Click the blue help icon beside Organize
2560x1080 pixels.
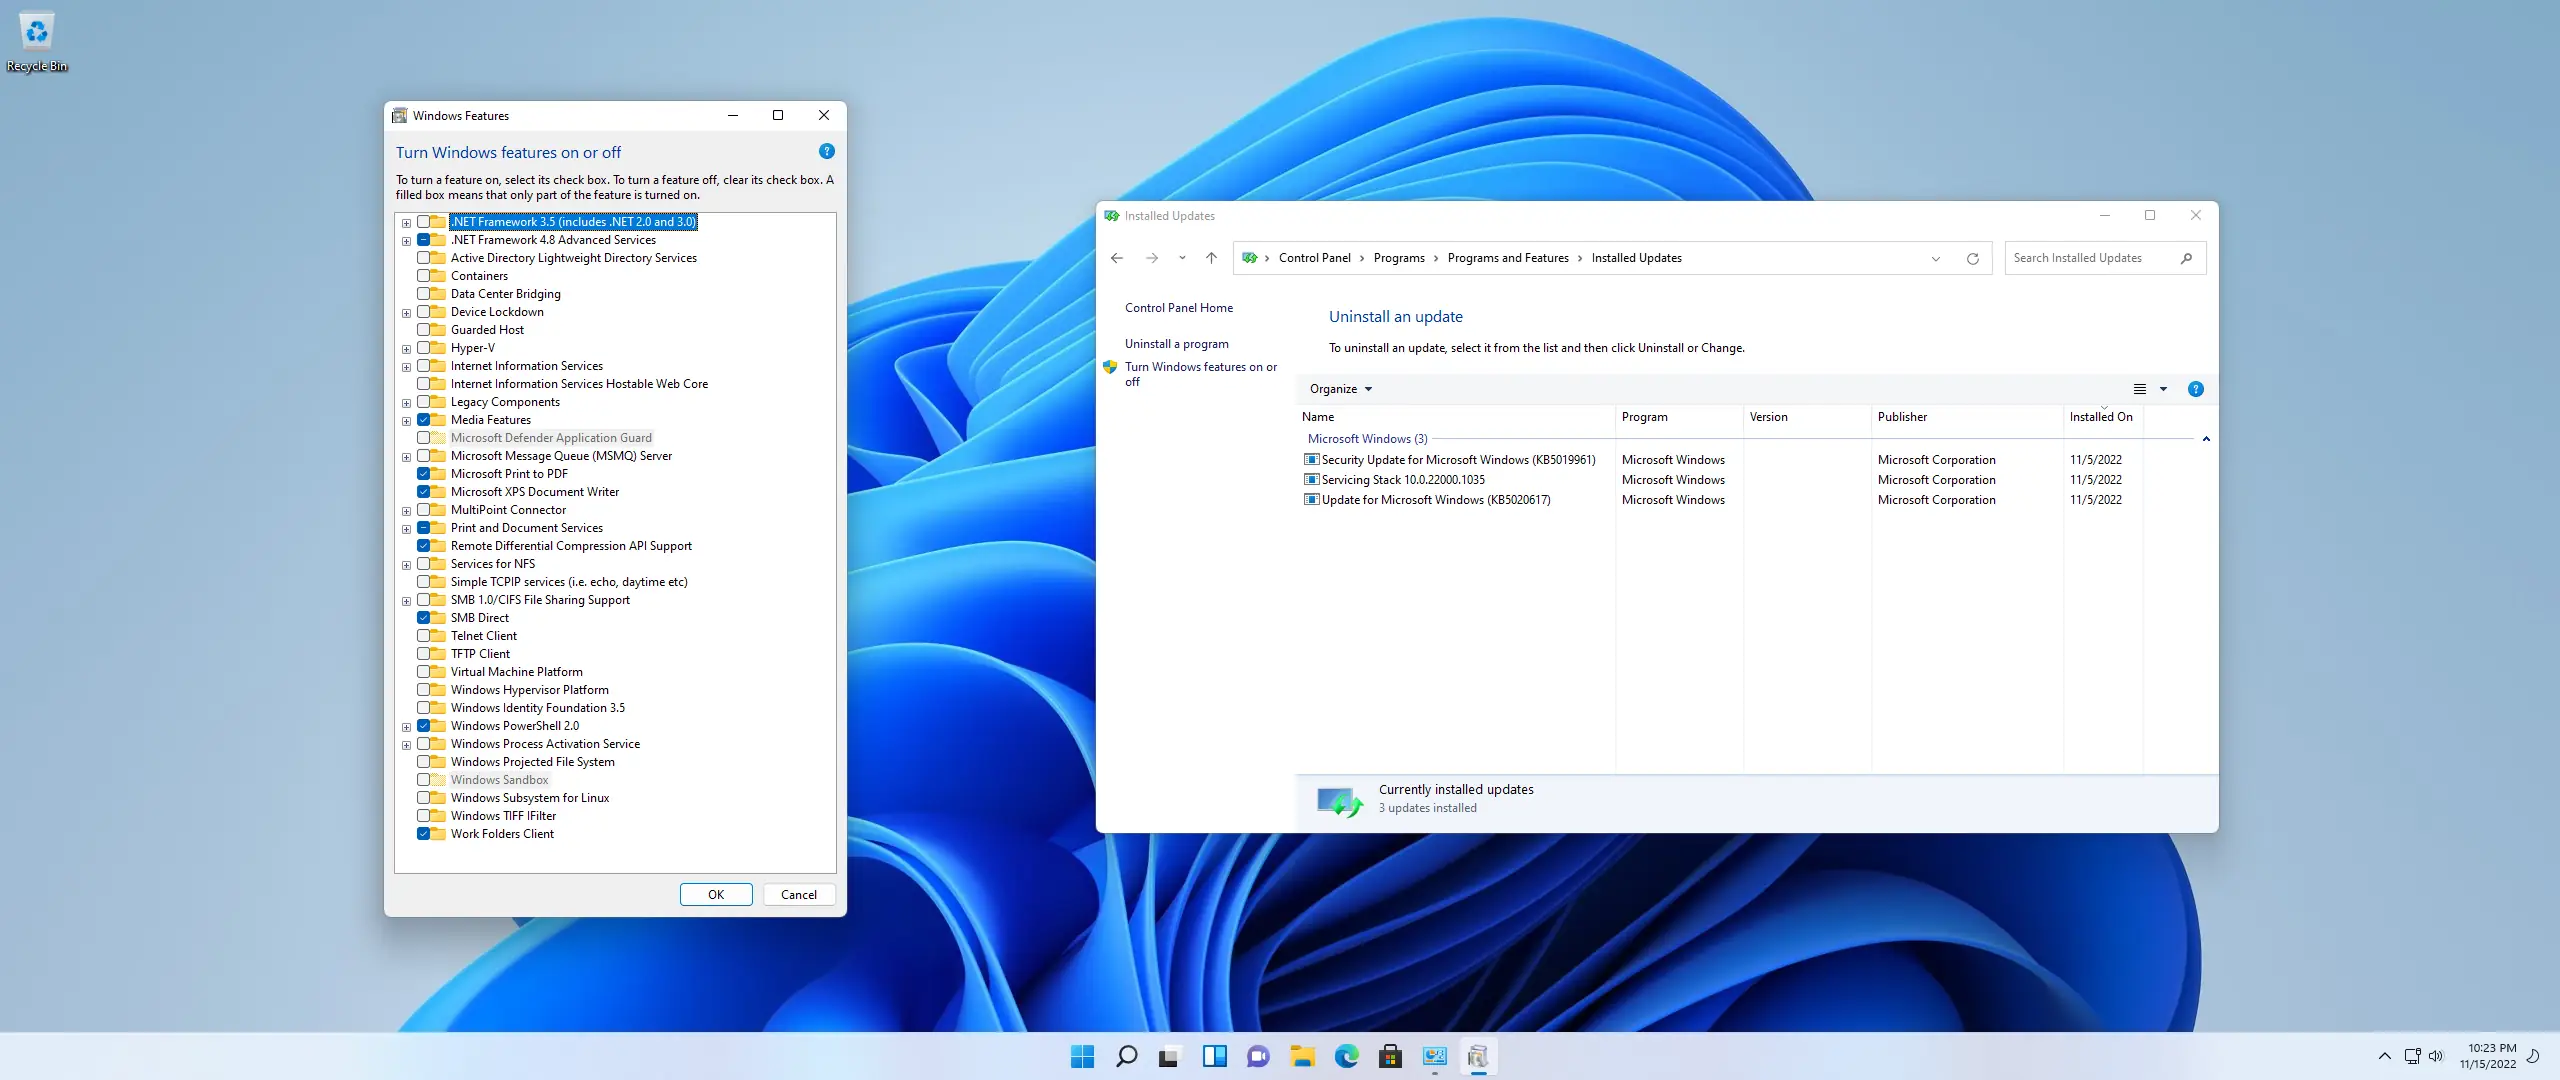2195,389
